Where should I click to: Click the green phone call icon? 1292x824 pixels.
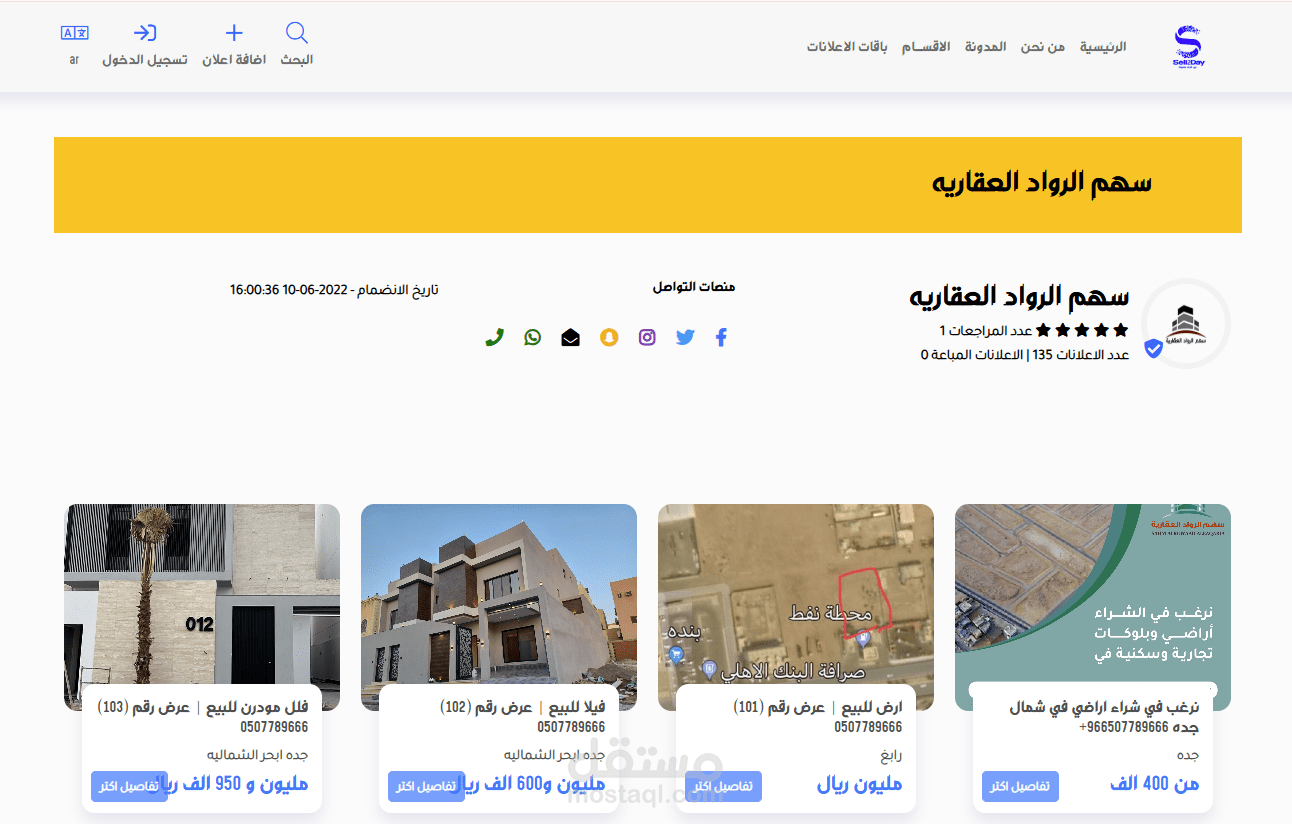pos(494,338)
